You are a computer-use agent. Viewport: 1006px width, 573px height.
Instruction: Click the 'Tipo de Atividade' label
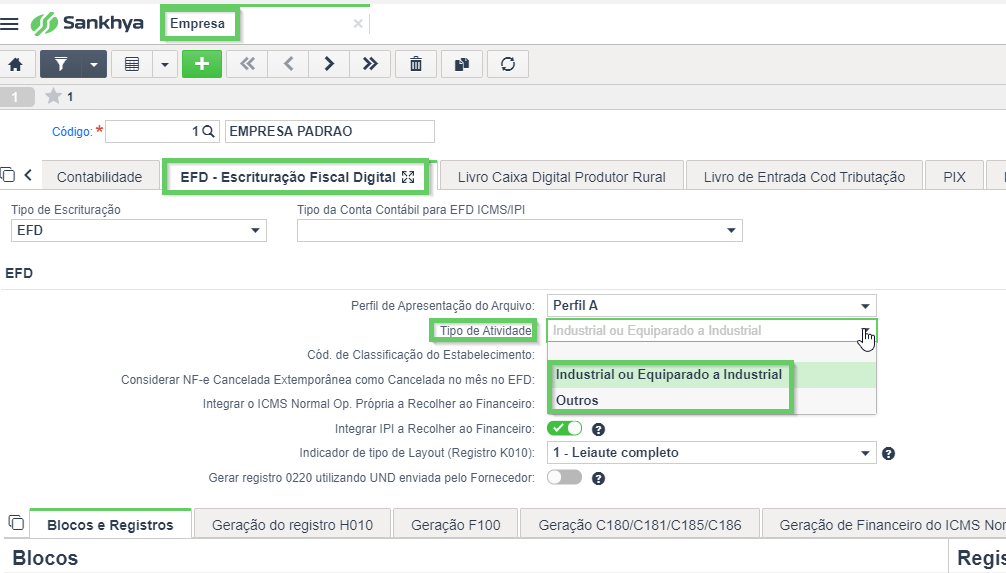click(x=486, y=331)
